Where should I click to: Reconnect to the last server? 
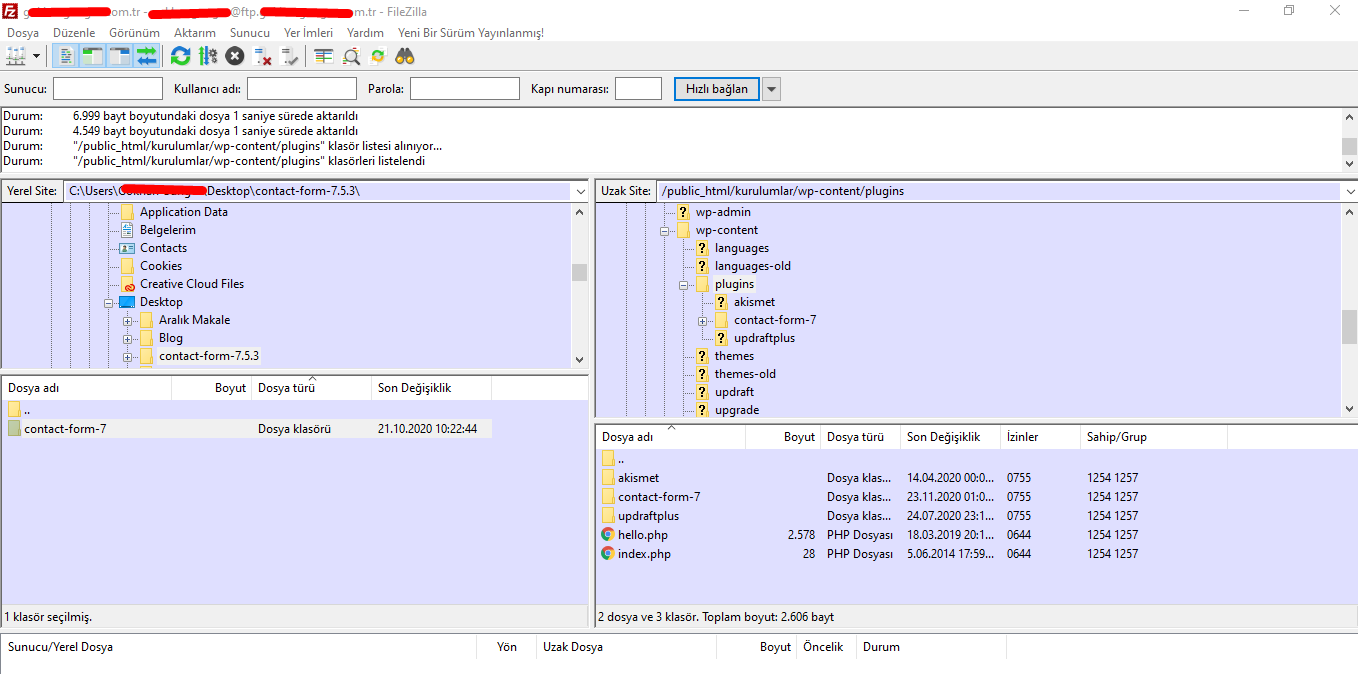(290, 56)
